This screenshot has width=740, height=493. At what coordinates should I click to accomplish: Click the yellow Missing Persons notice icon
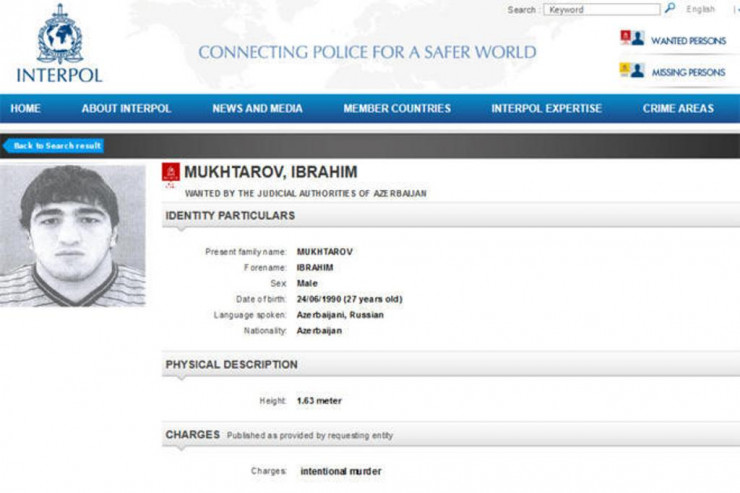tap(625, 70)
